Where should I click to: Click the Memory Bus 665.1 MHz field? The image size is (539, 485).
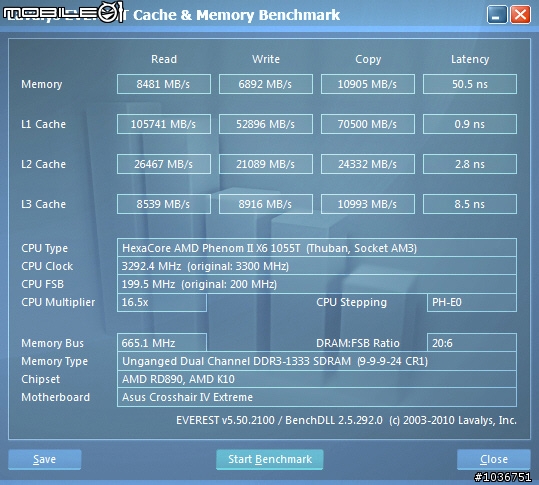tap(162, 343)
